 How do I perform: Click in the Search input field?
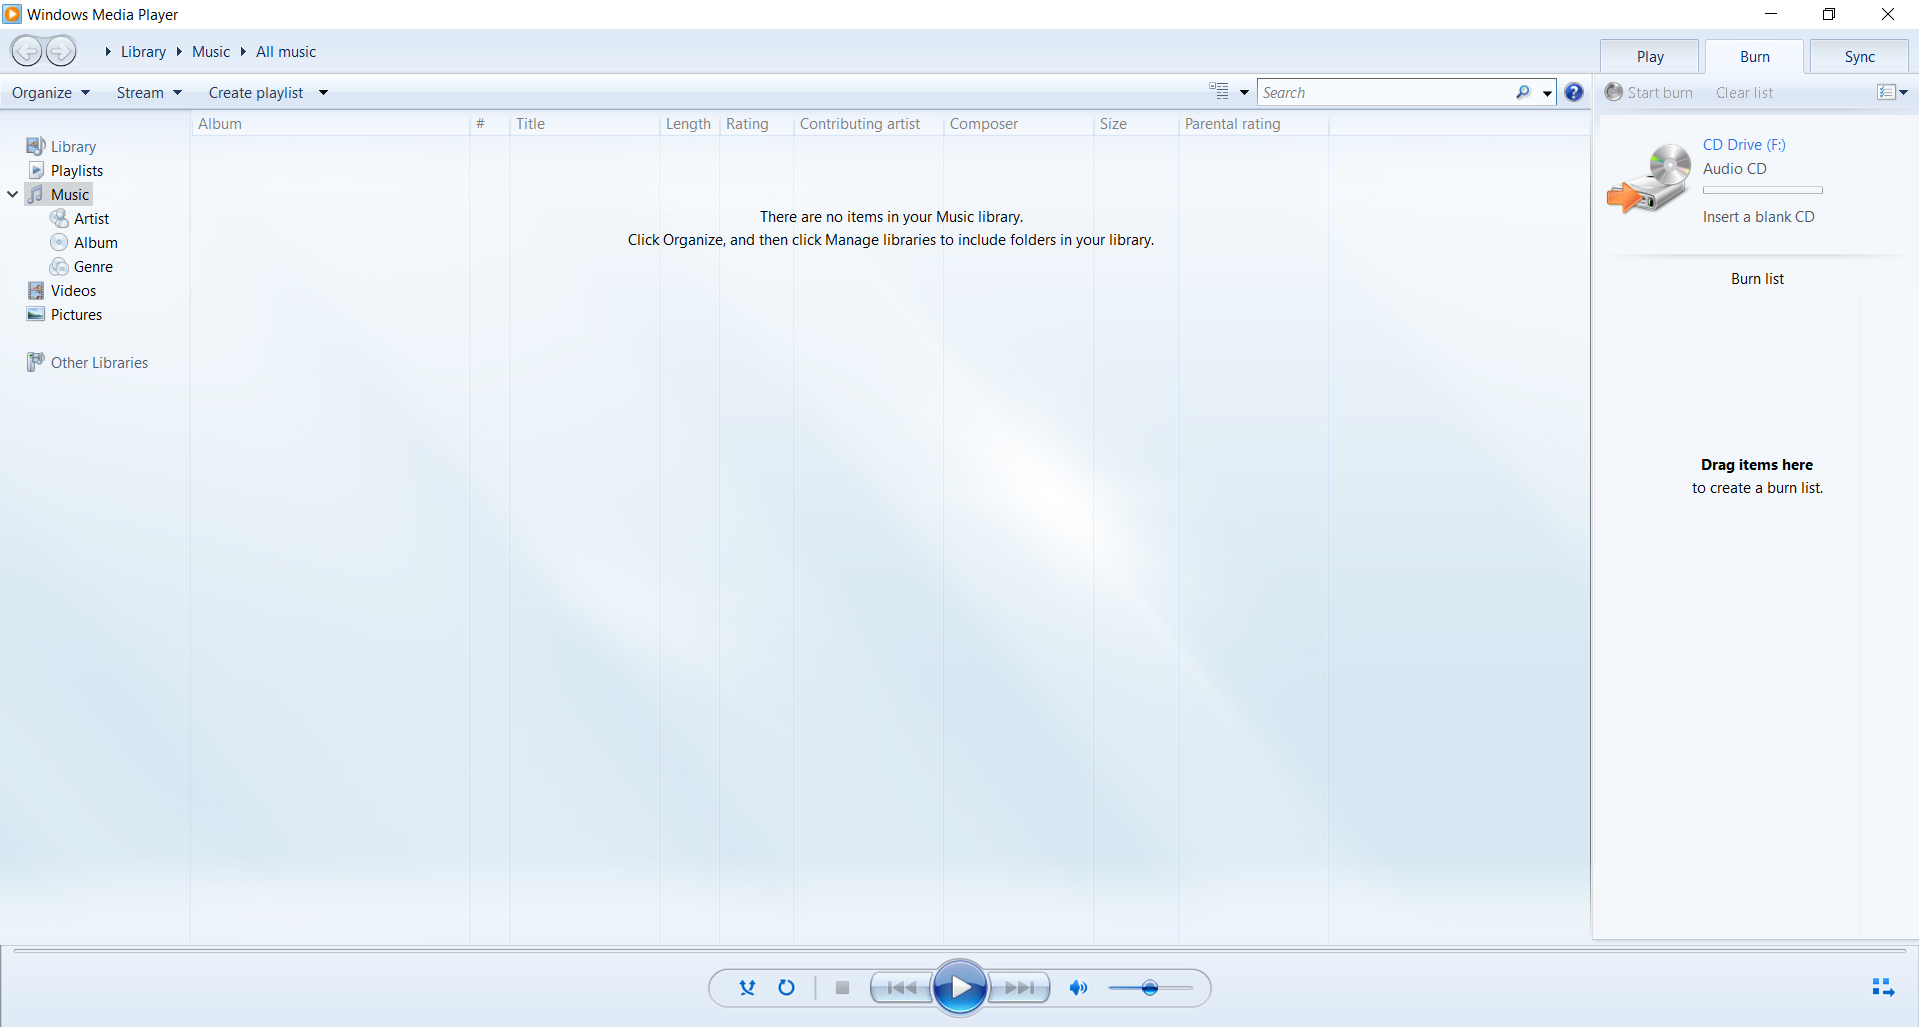(x=1385, y=93)
